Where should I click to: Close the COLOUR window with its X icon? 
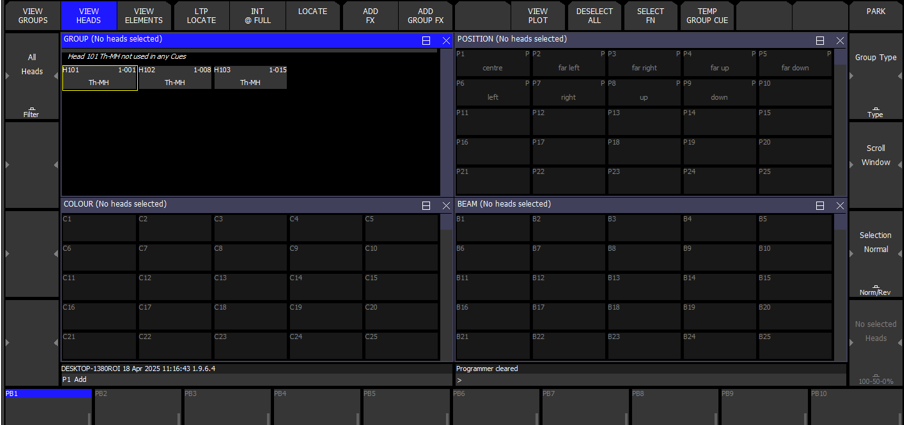click(446, 206)
